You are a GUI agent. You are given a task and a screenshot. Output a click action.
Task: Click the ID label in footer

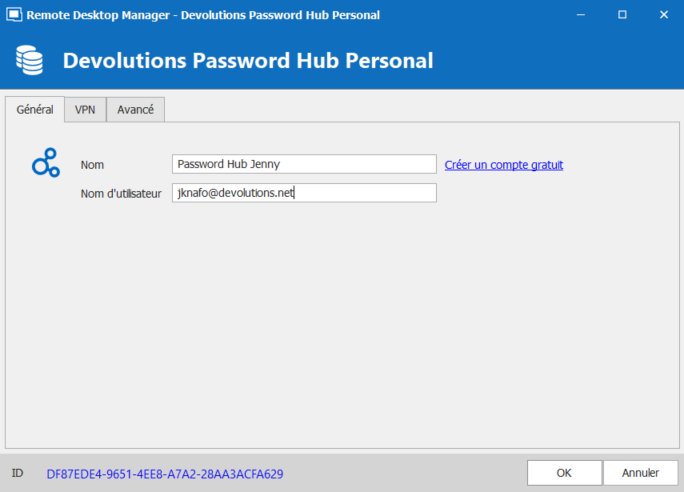tap(17, 473)
